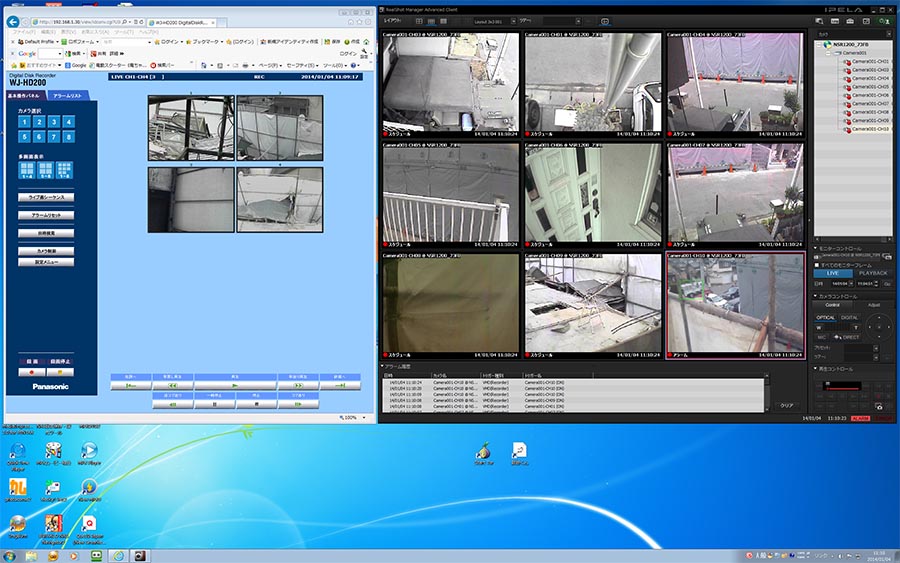Image resolution: width=900 pixels, height=563 pixels.
Task: Toggle the all monitor frames checkbox
Action: point(816,264)
